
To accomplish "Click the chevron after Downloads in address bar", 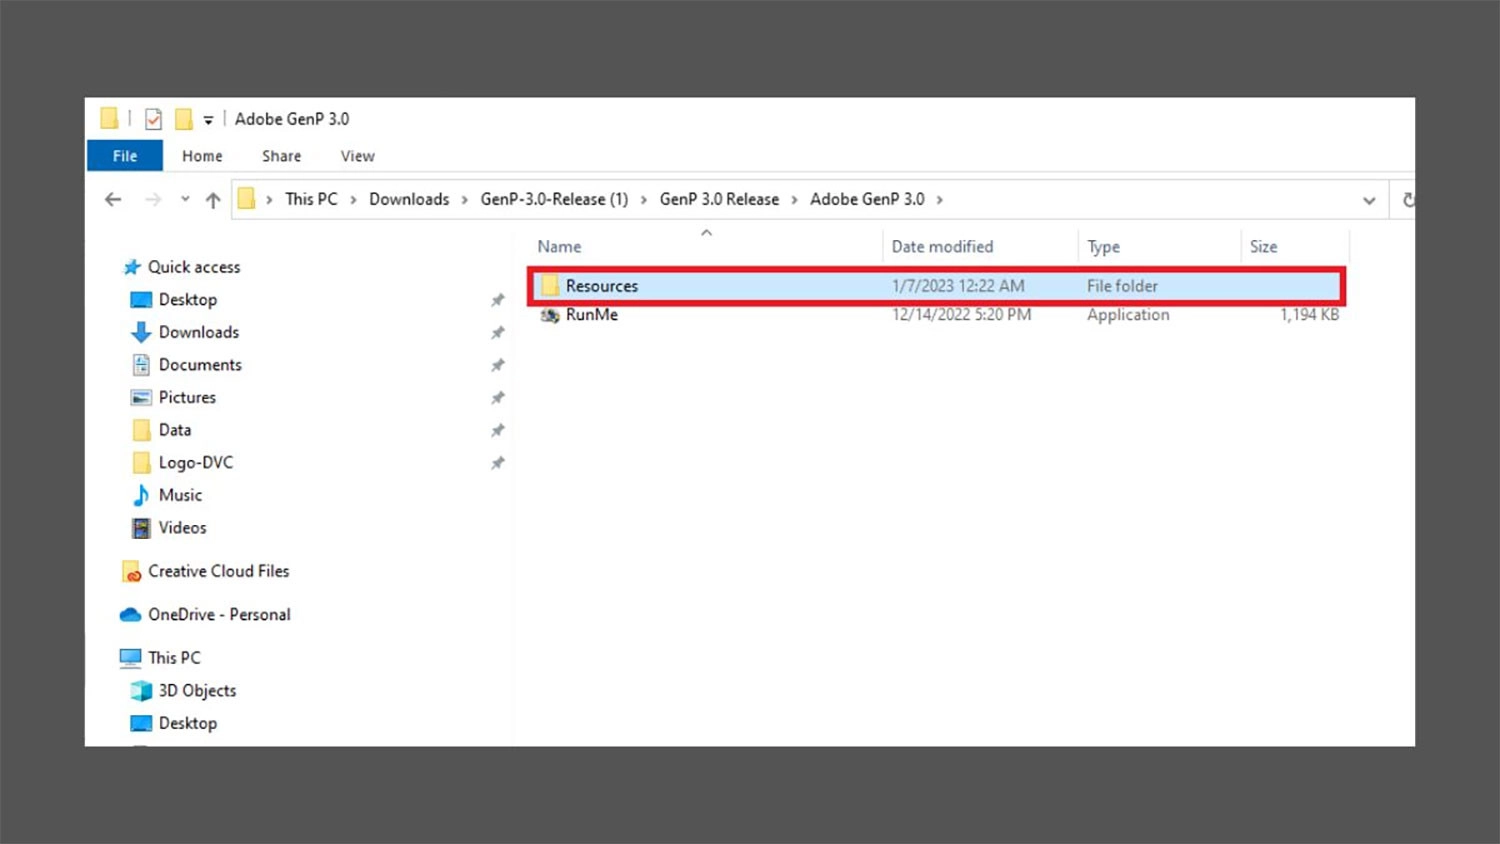I will point(465,200).
